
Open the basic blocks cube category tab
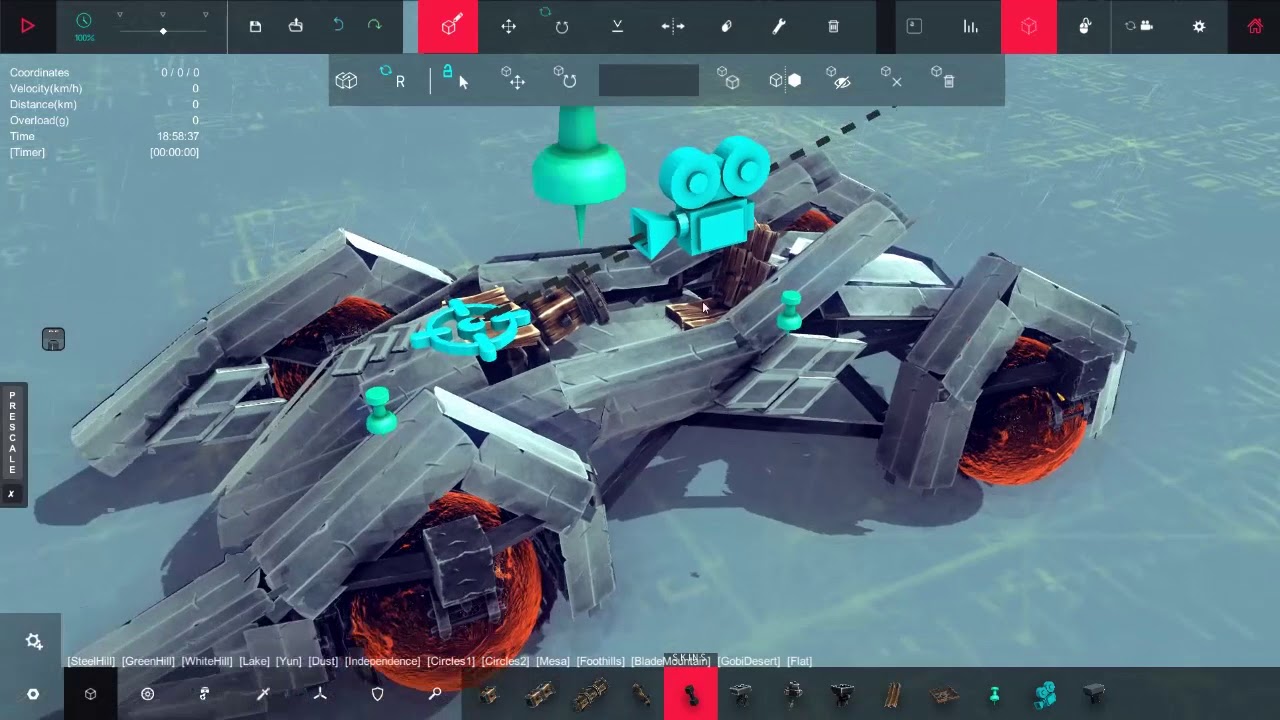tap(91, 694)
